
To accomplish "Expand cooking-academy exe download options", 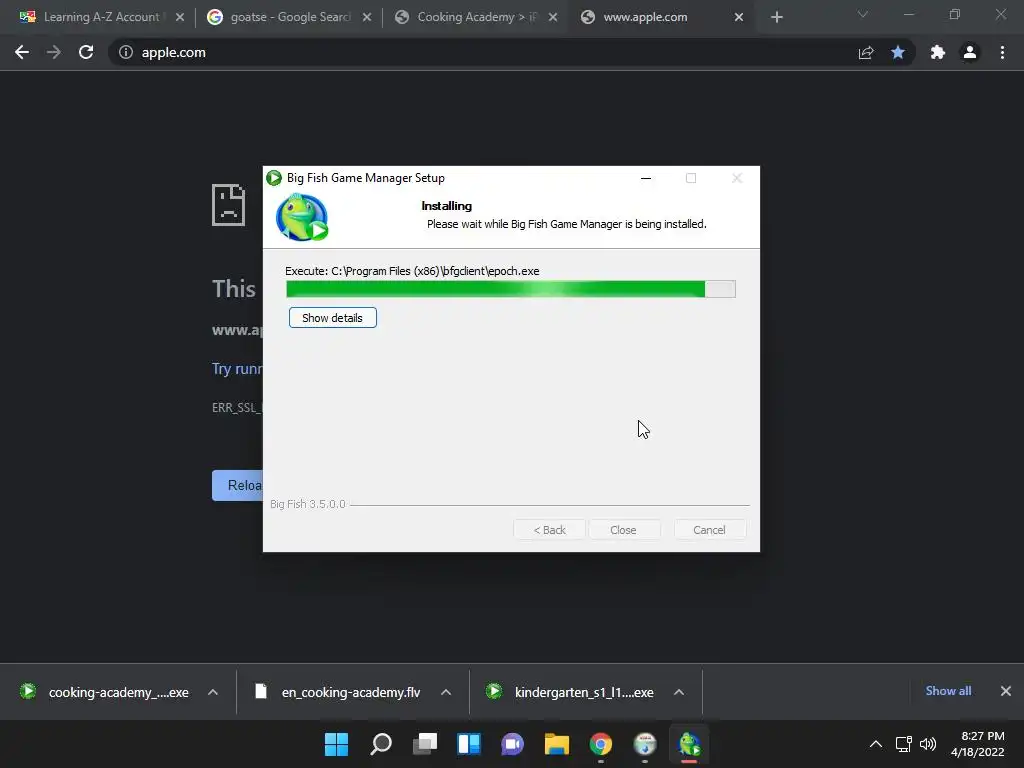I will pos(213,692).
